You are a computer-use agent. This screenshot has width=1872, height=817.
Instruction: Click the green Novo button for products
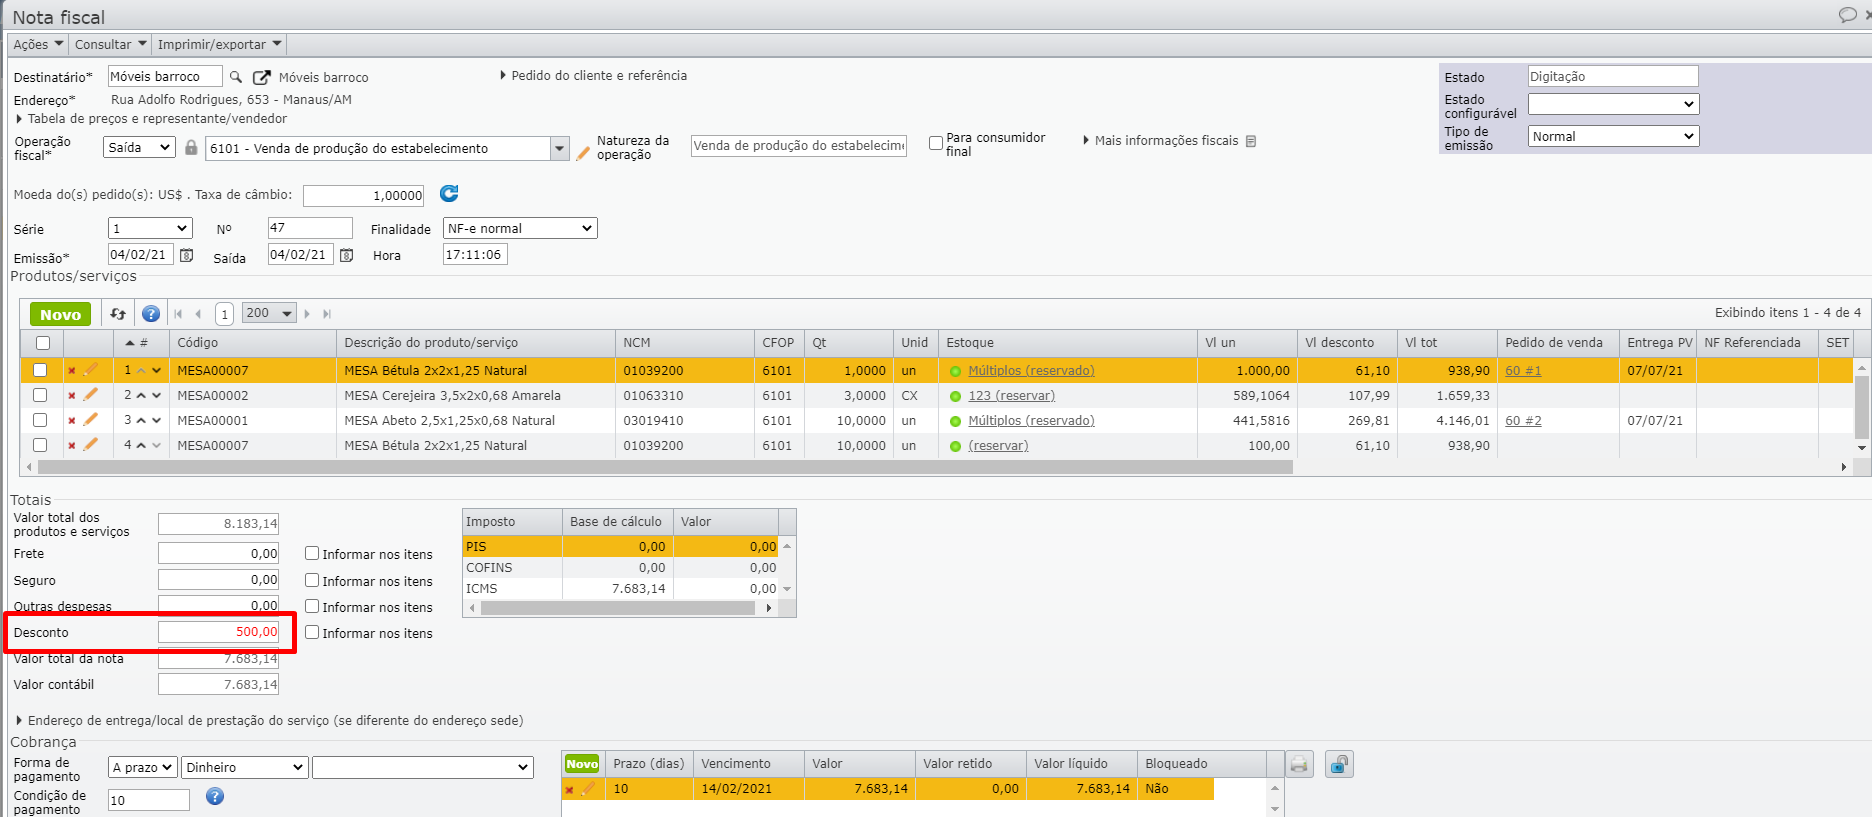tap(61, 314)
